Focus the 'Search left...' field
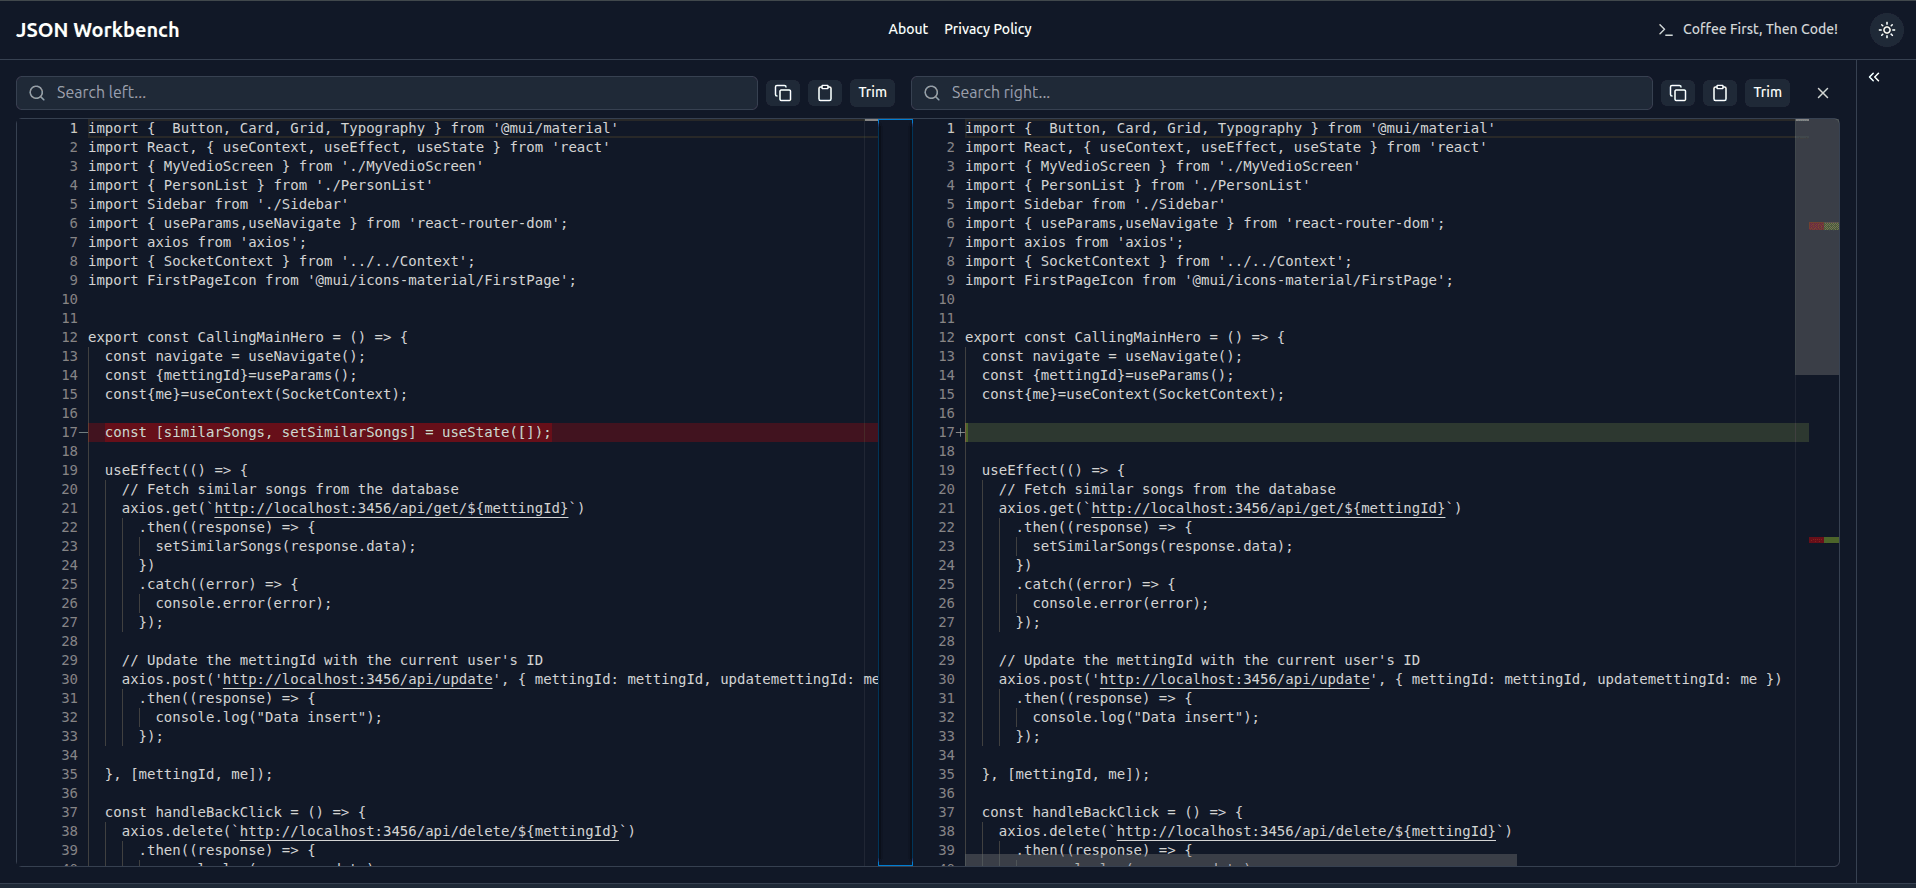 click(400, 93)
